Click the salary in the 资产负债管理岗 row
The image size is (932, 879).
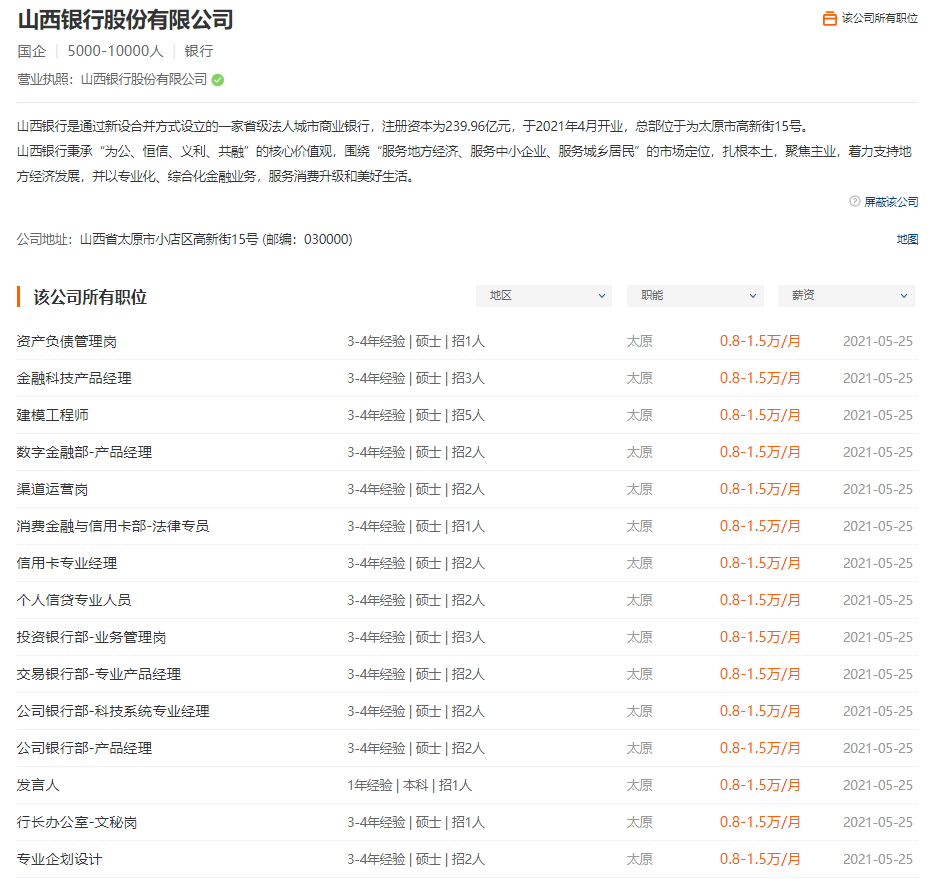pyautogui.click(x=760, y=342)
